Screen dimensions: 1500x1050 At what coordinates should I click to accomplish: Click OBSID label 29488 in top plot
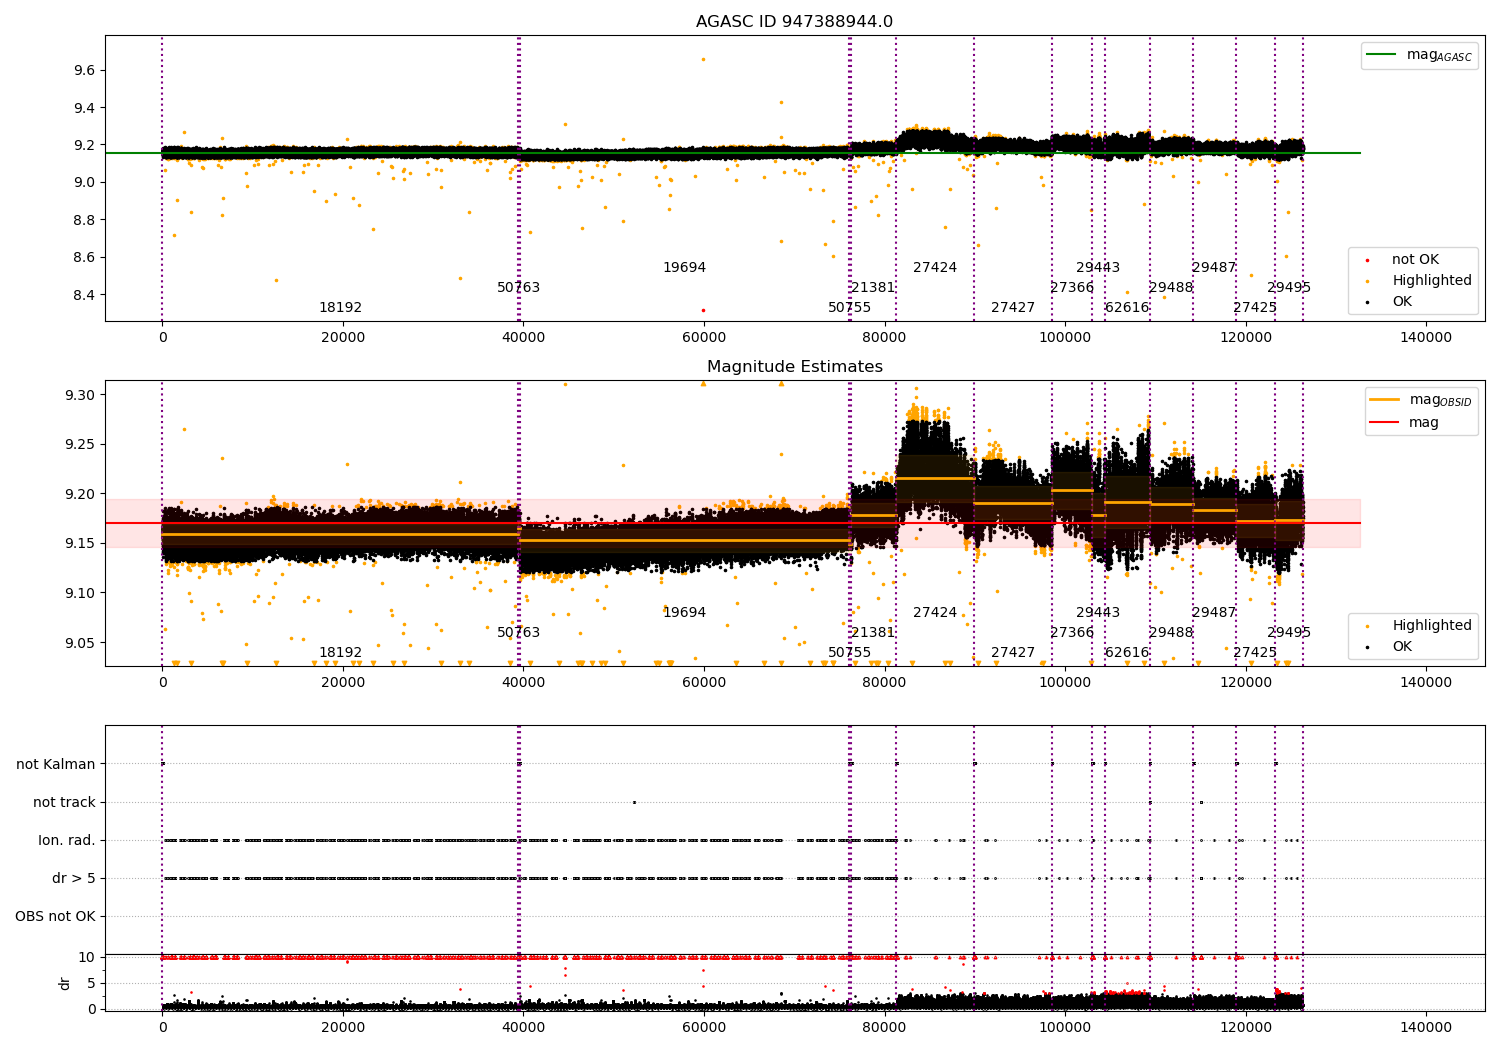click(1171, 288)
